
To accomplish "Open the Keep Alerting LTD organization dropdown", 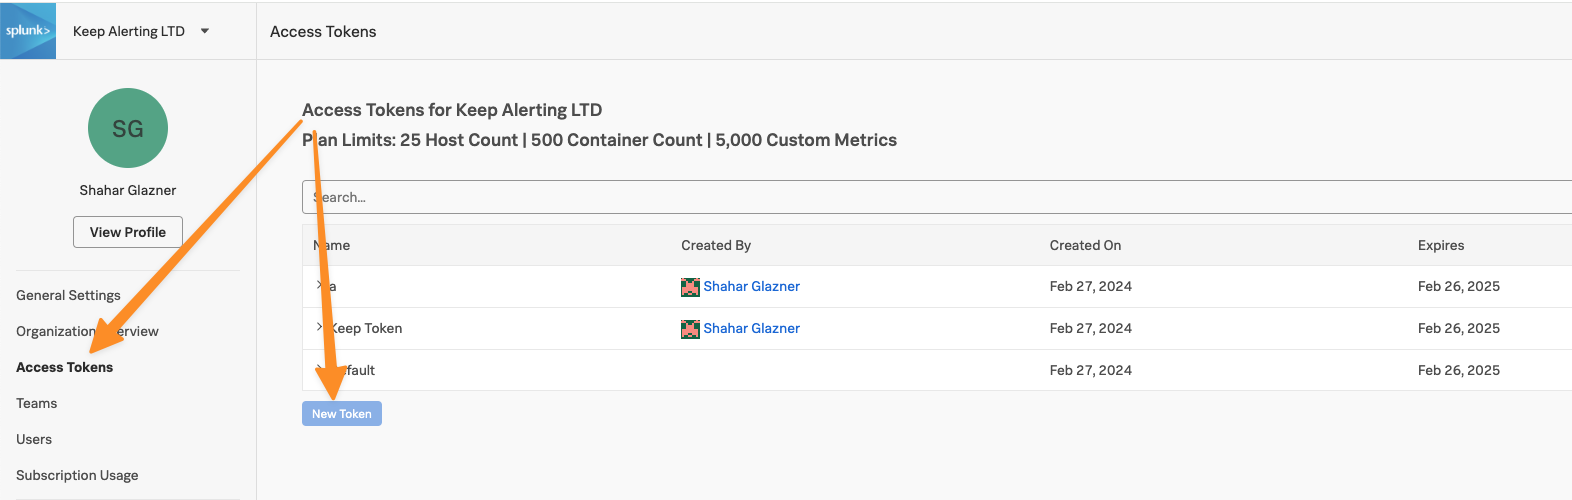I will click(x=205, y=31).
